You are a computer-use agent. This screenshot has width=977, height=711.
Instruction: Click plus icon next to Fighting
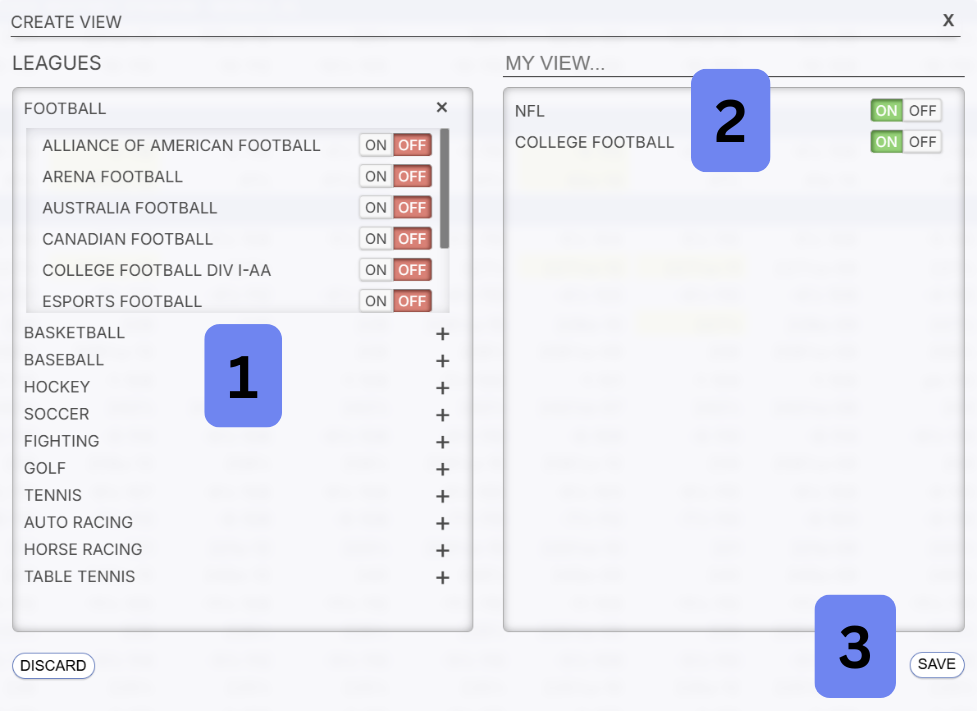point(442,442)
